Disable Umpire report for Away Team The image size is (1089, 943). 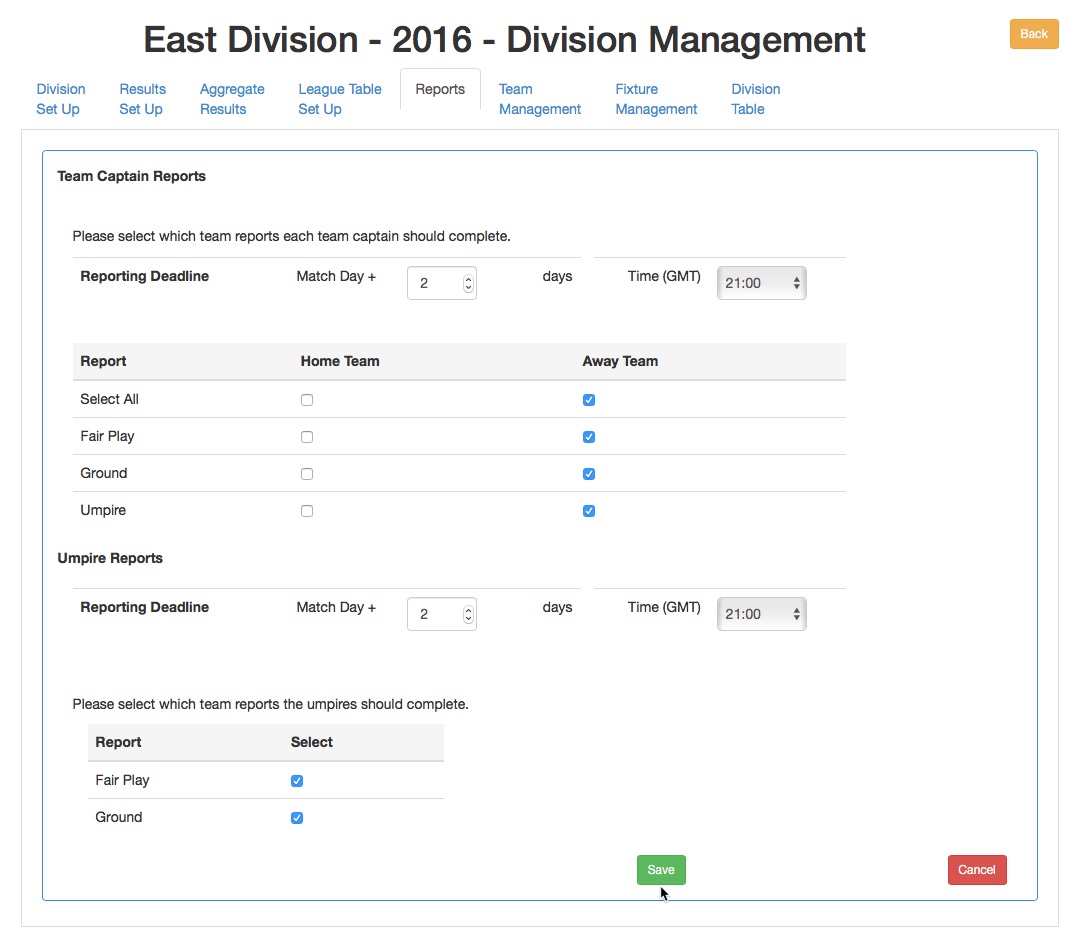(x=589, y=511)
